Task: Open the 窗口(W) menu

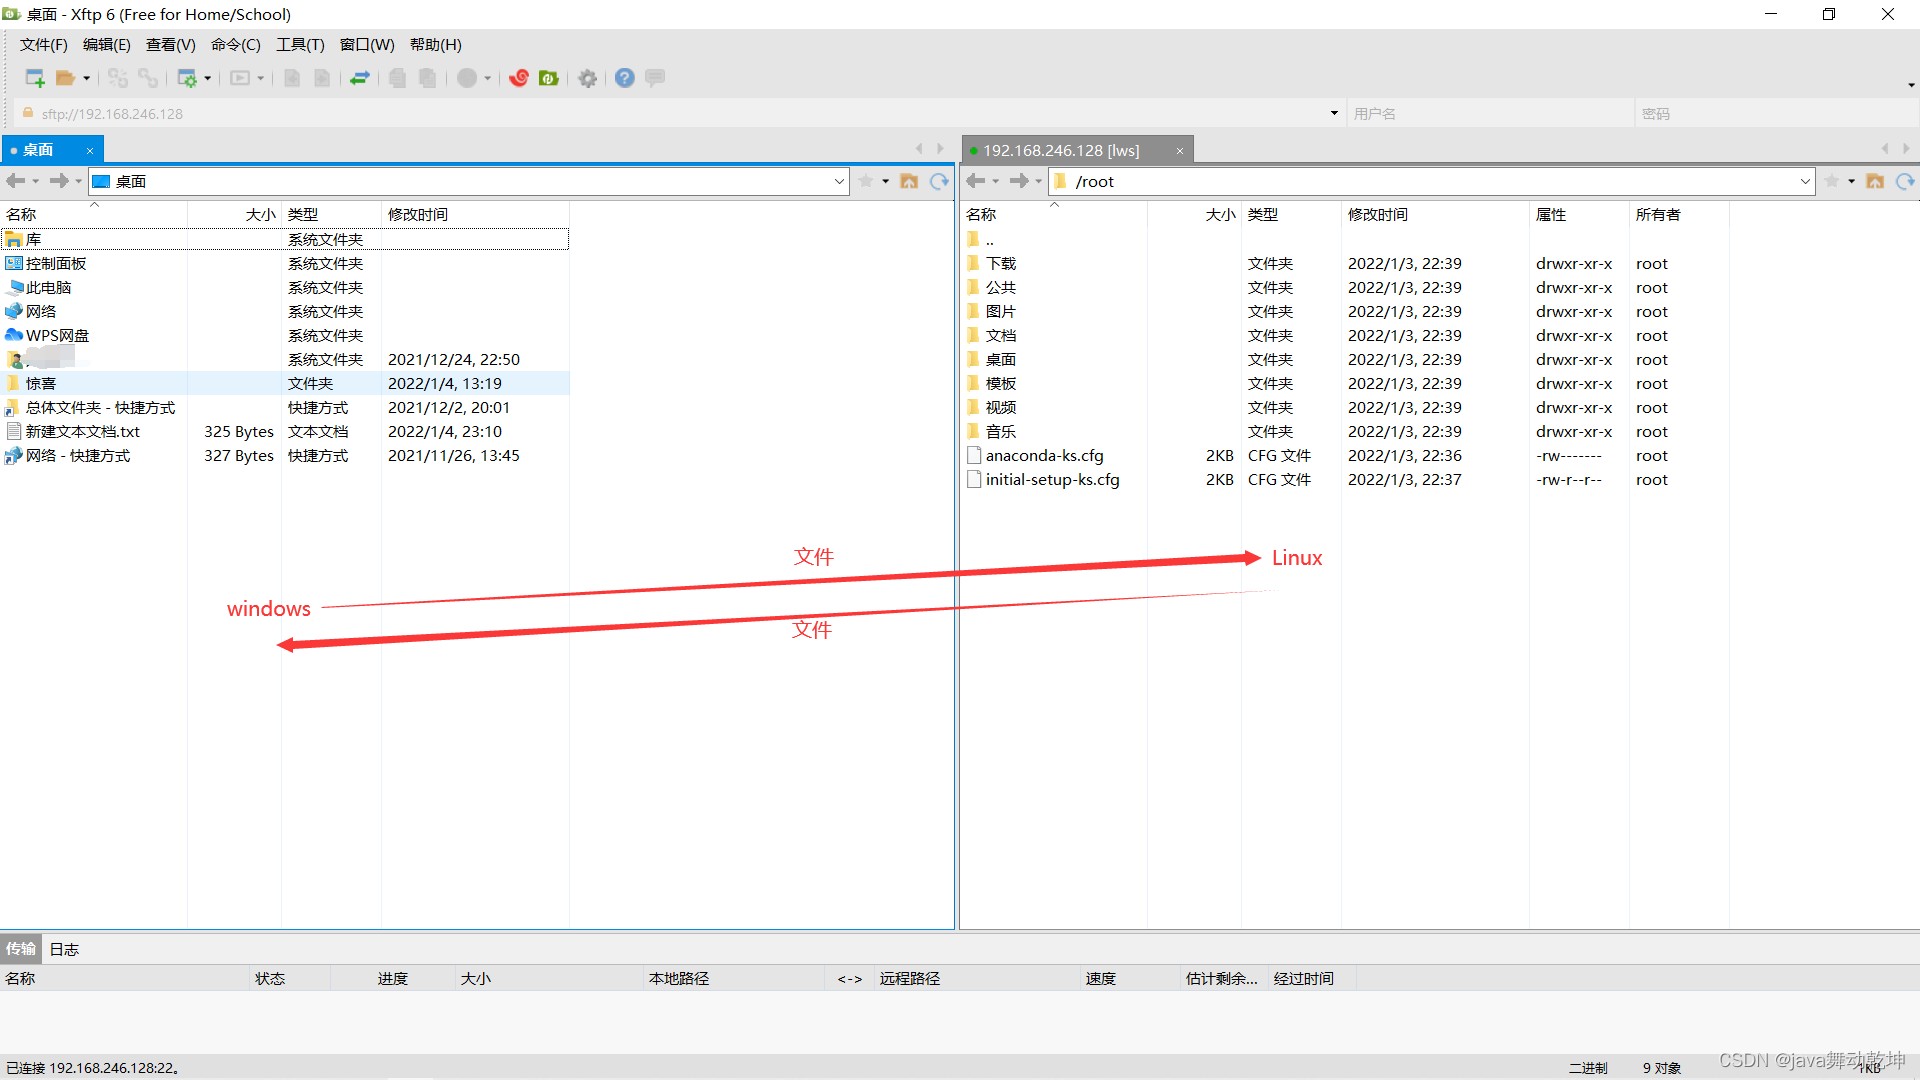Action: (367, 45)
